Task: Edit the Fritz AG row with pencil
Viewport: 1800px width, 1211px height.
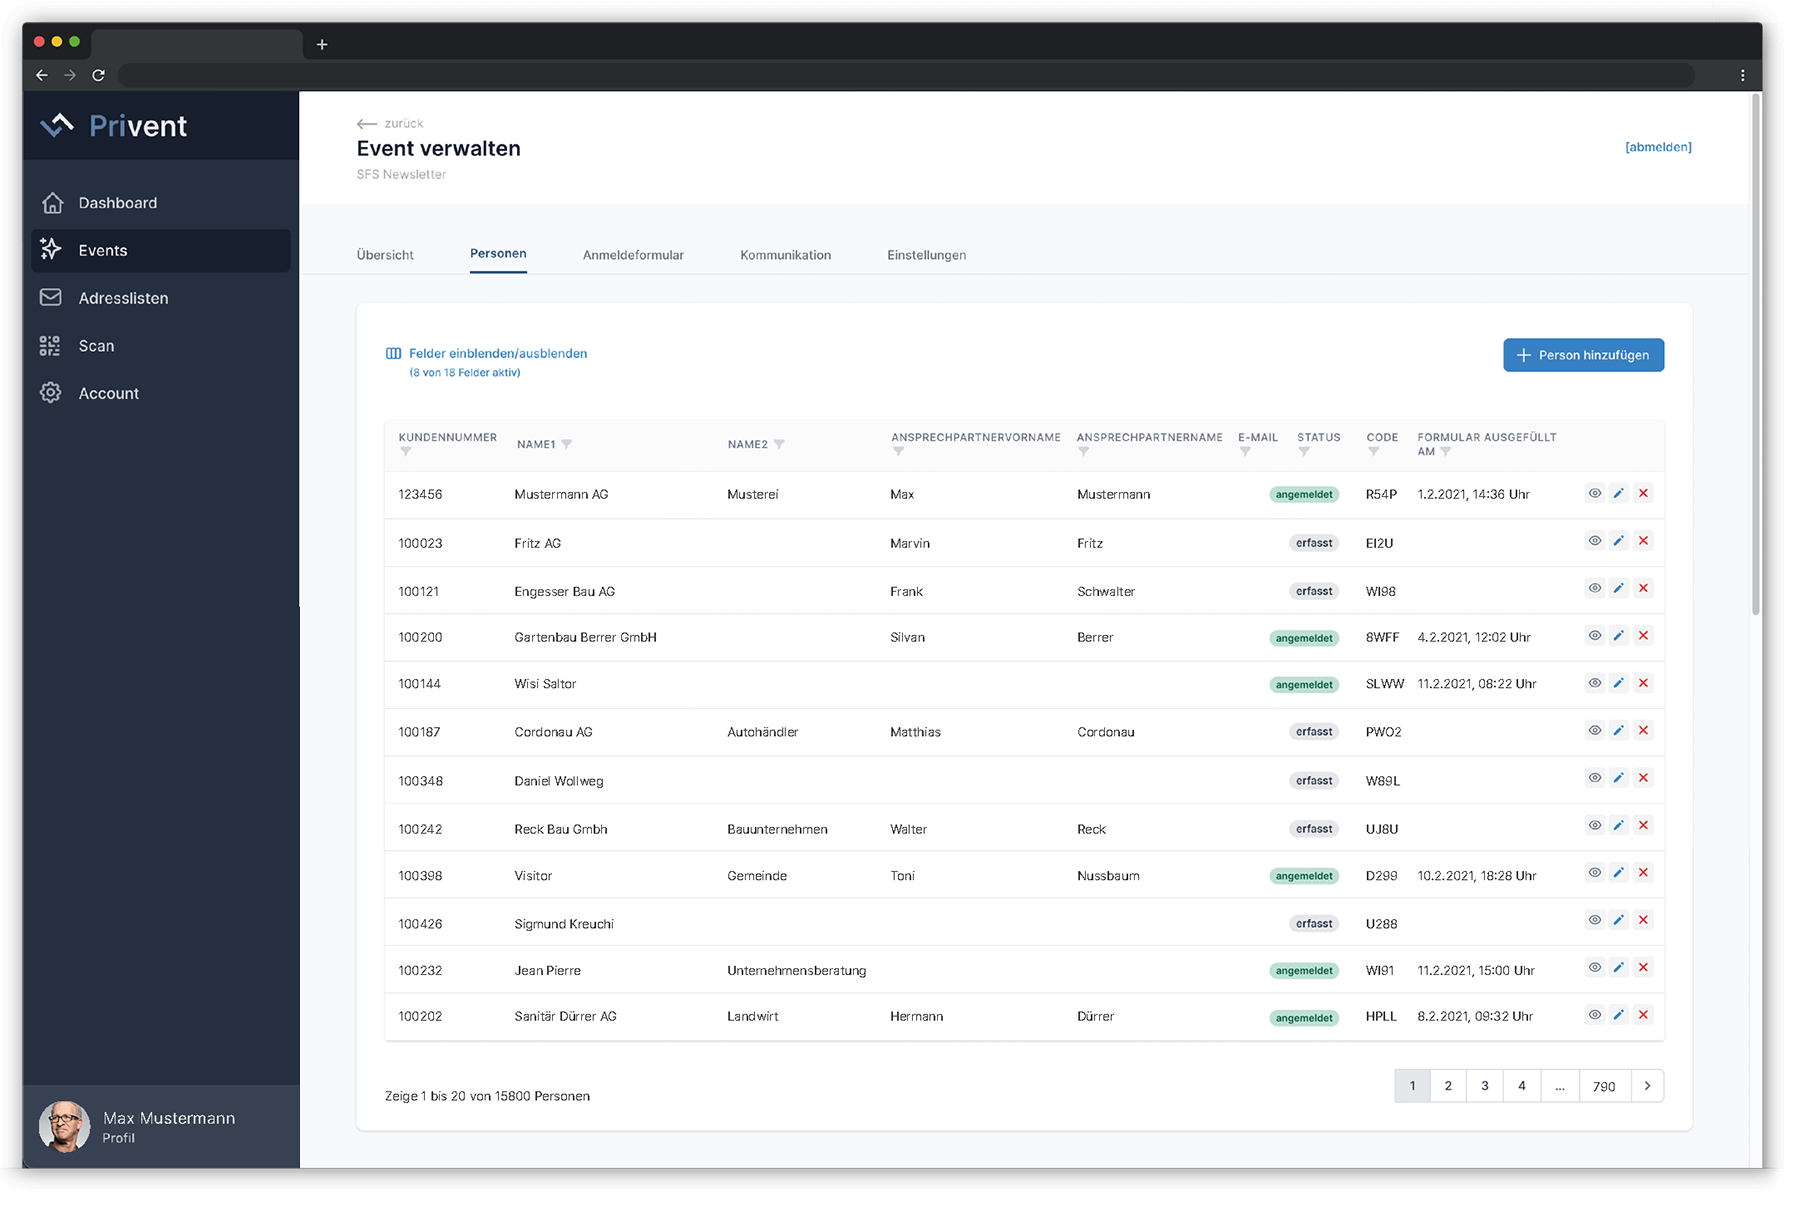Action: pos(1619,541)
